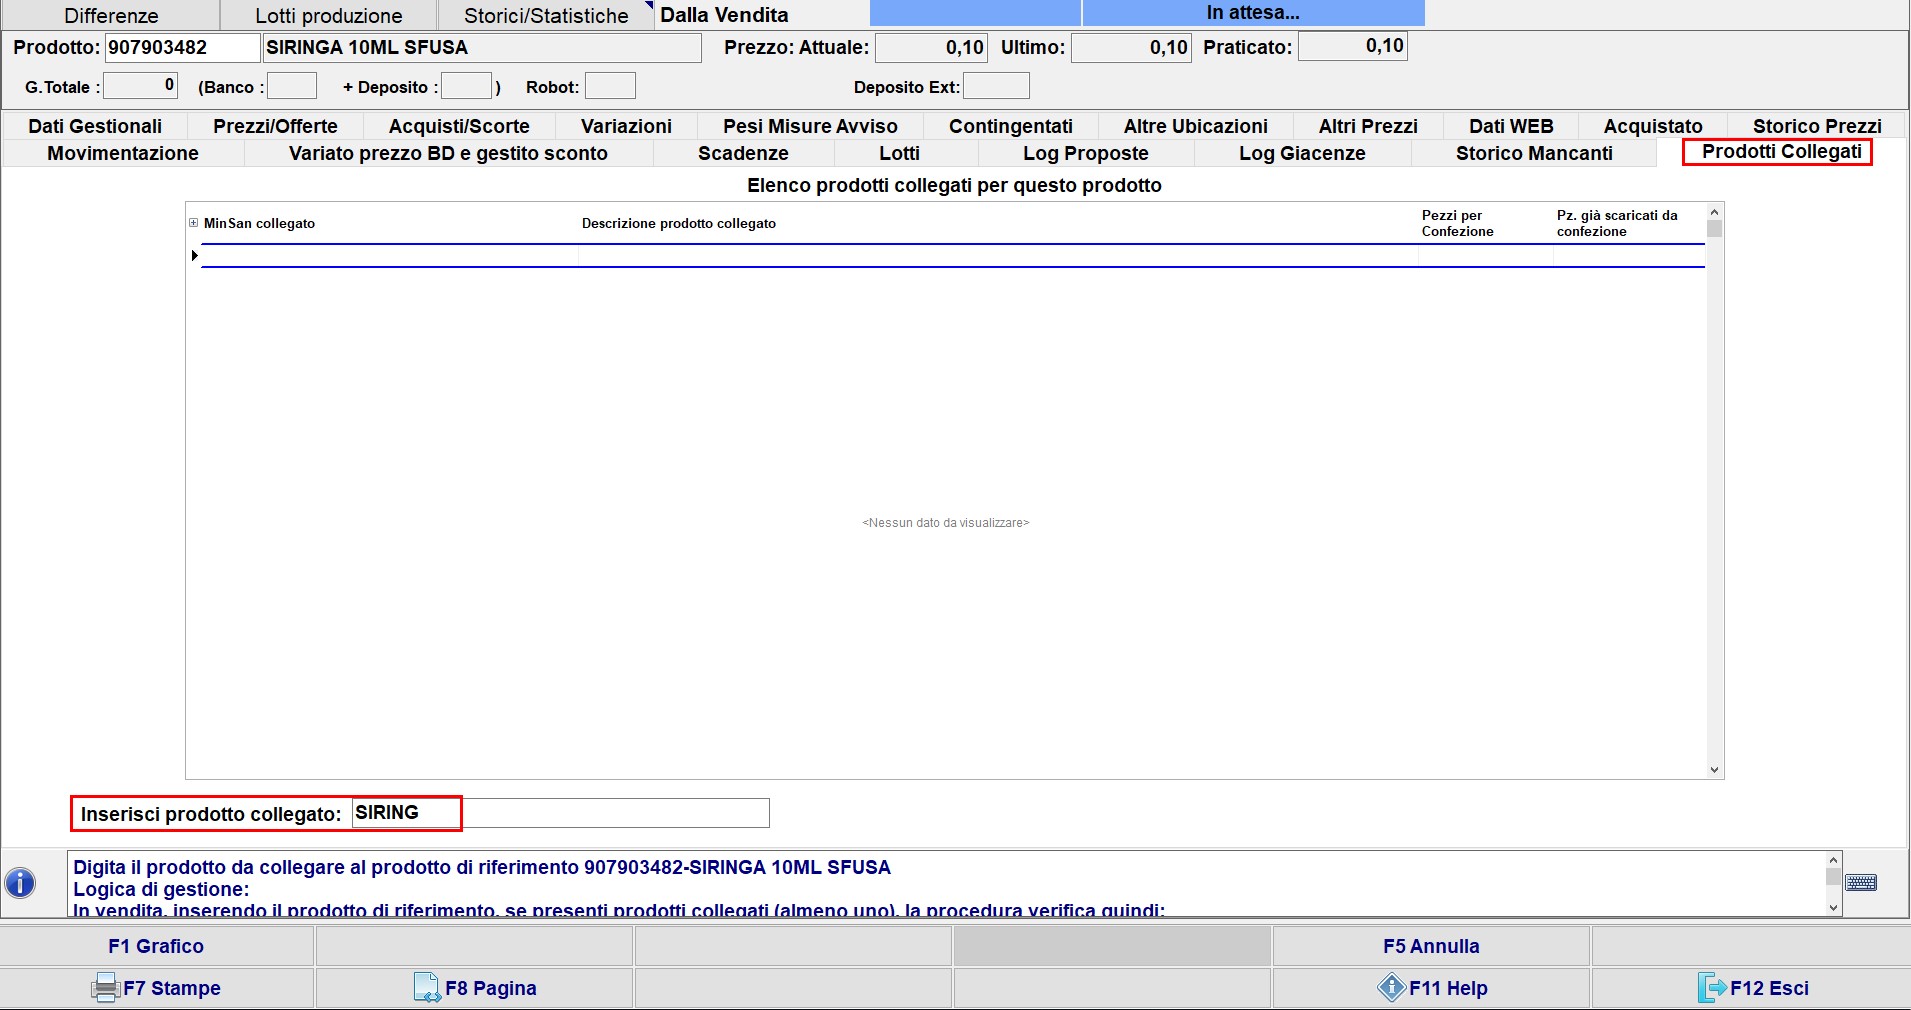Click the Inserisci prodotto collegato field
This screenshot has height=1010, width=1911.
coord(560,813)
